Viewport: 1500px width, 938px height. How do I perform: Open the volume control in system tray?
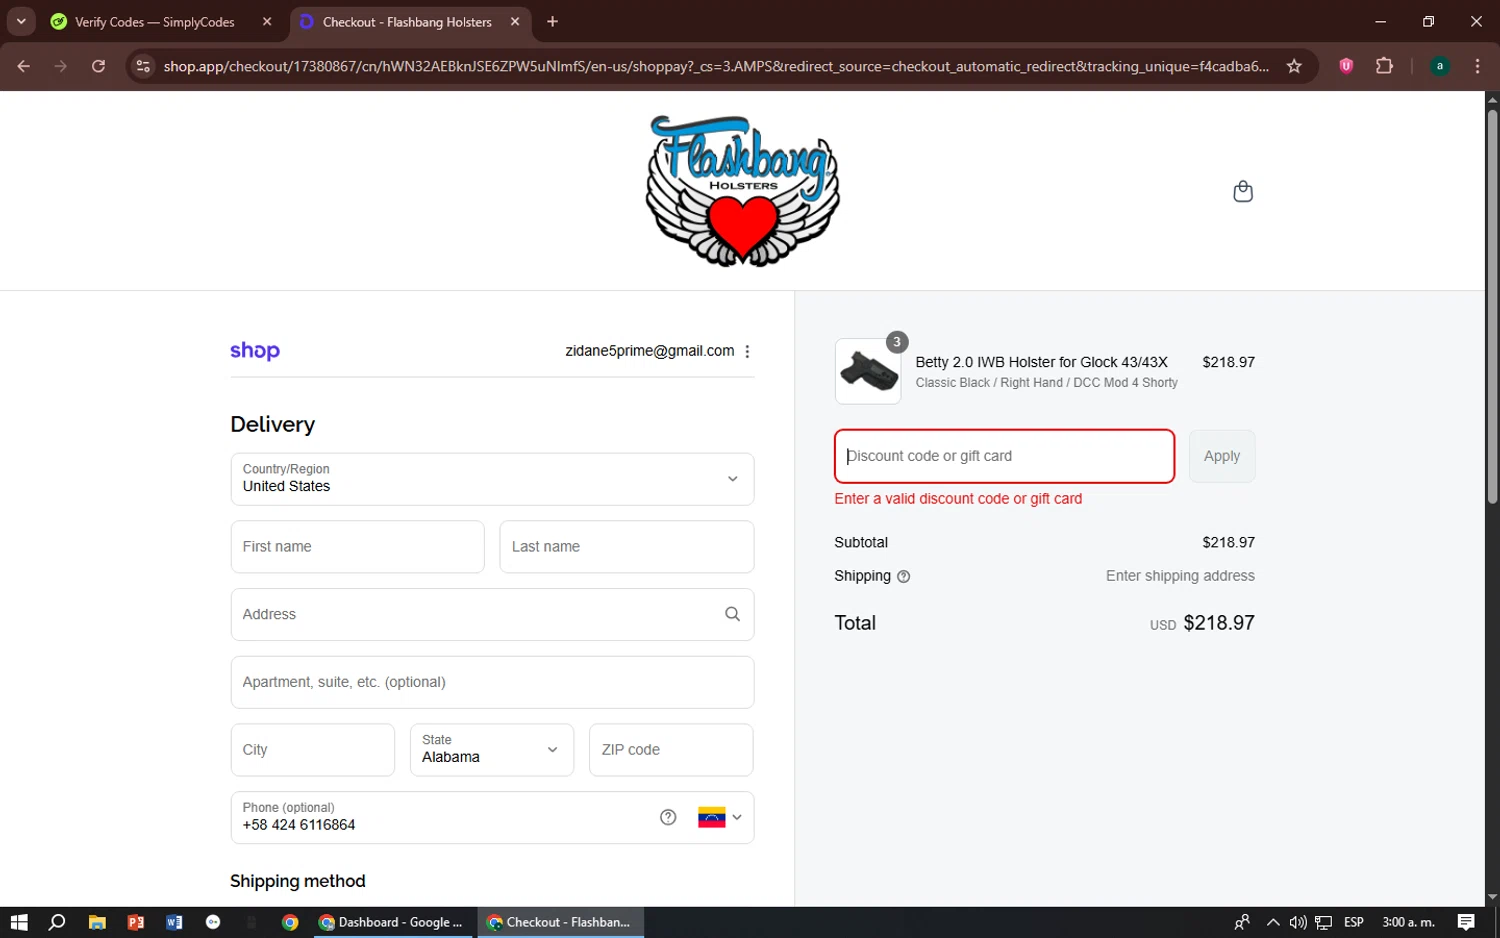coord(1298,922)
